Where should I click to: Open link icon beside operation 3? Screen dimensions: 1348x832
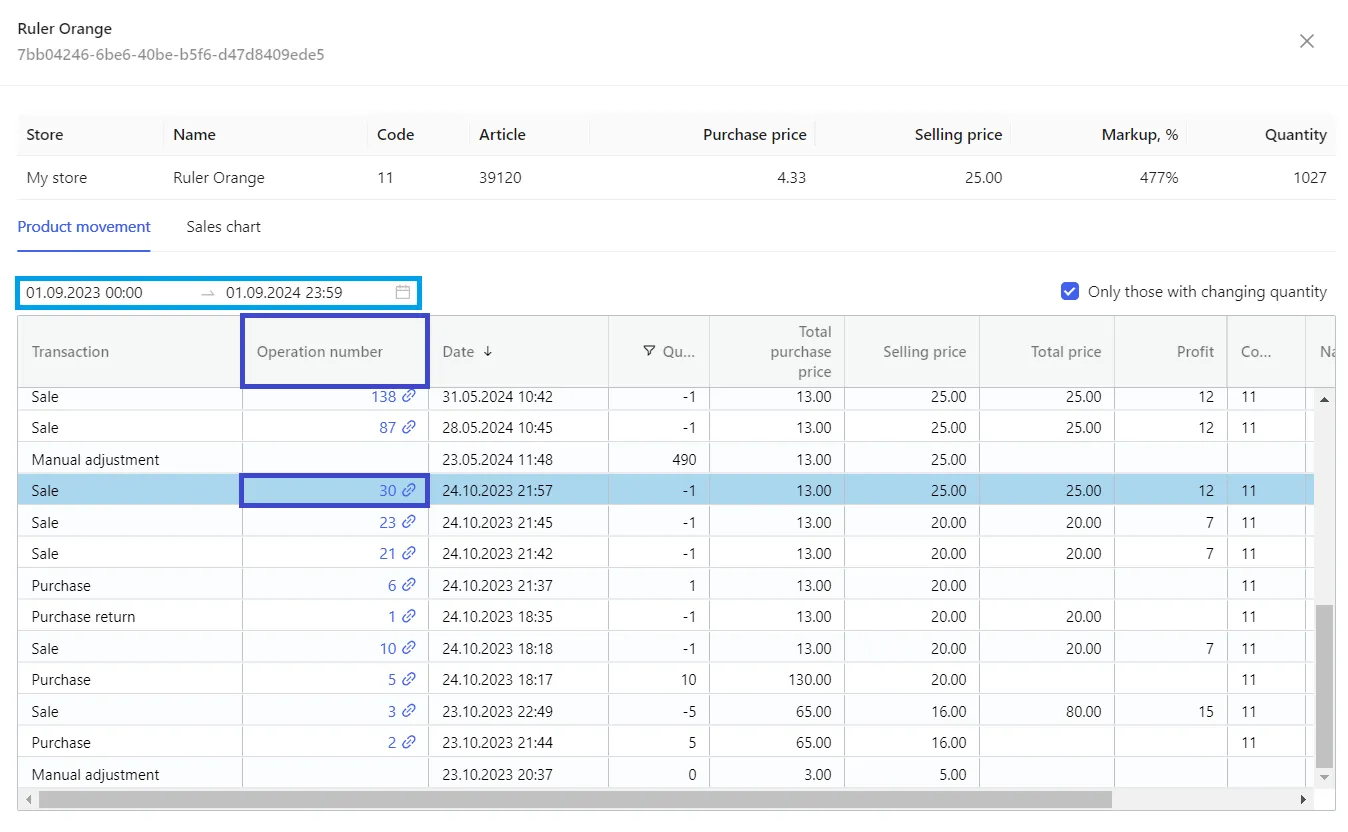coord(409,711)
